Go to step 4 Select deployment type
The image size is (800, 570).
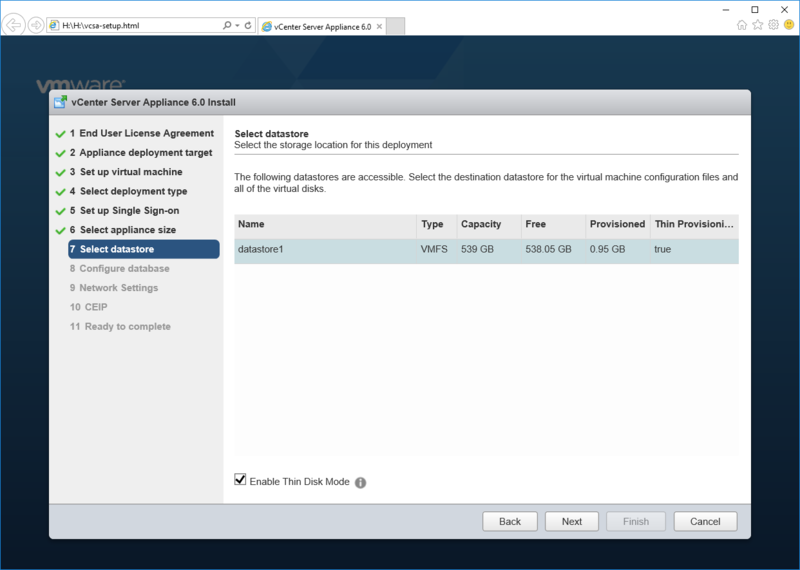pos(129,191)
